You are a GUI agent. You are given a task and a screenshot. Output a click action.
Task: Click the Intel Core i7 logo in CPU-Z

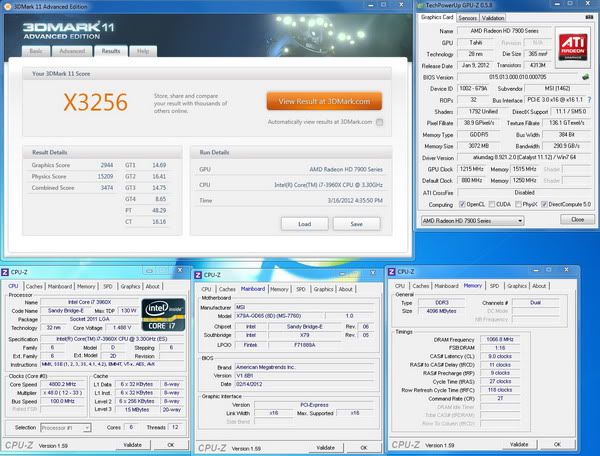(x=163, y=314)
